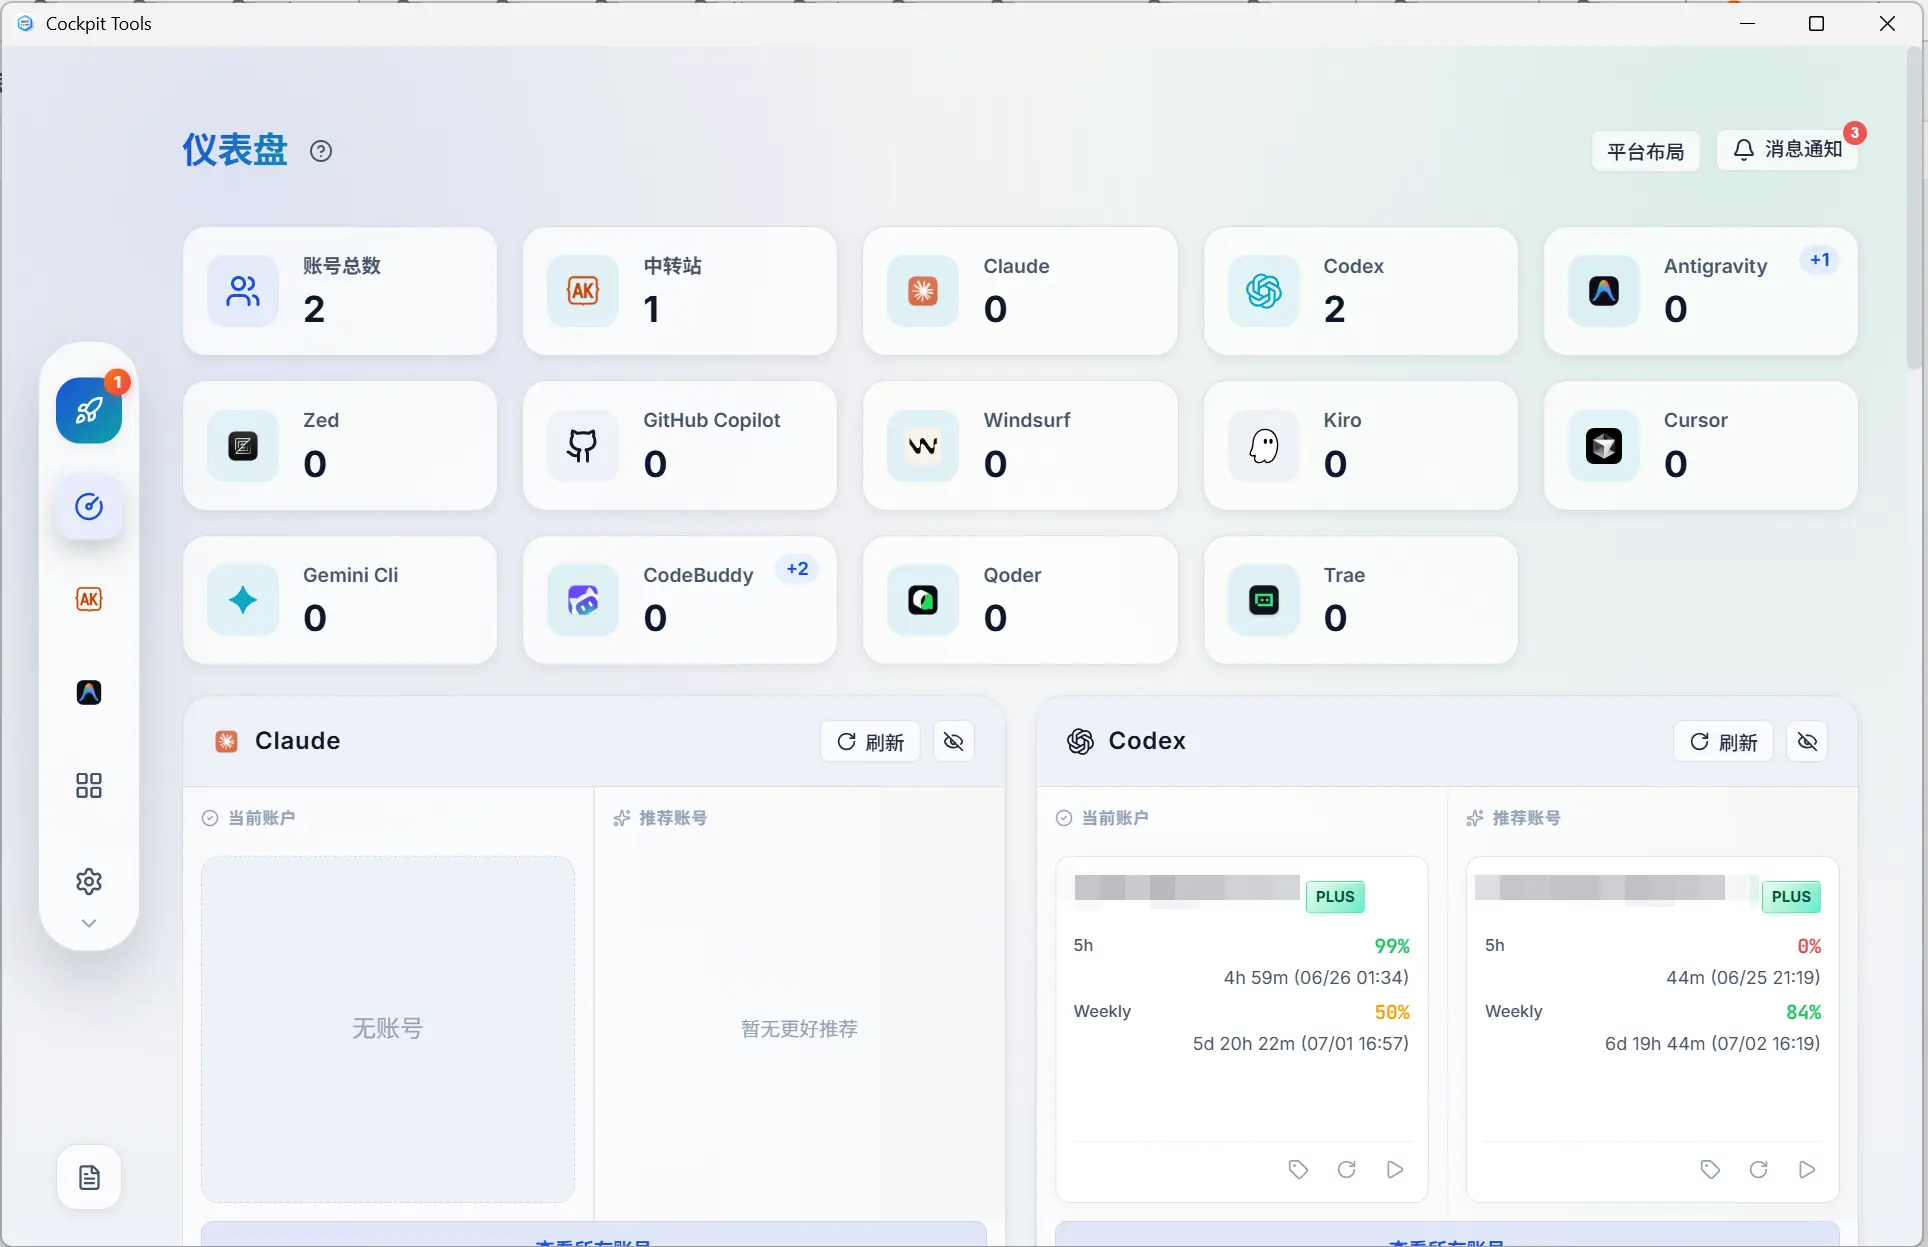1928x1247 pixels.
Task: Click the PLUS badge on current Codex account
Action: point(1335,897)
